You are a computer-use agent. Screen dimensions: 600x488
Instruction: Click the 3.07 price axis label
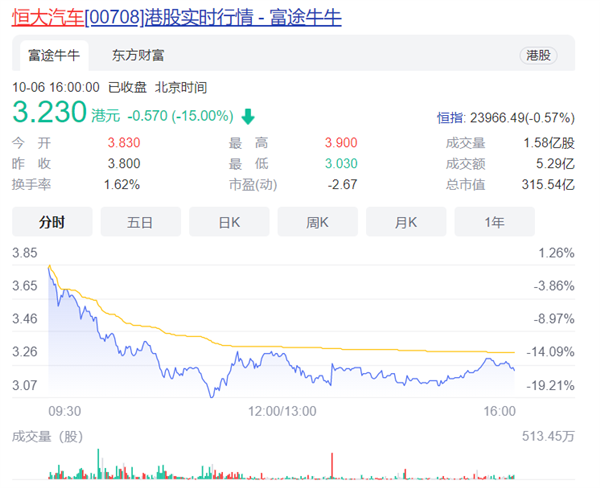click(x=25, y=385)
